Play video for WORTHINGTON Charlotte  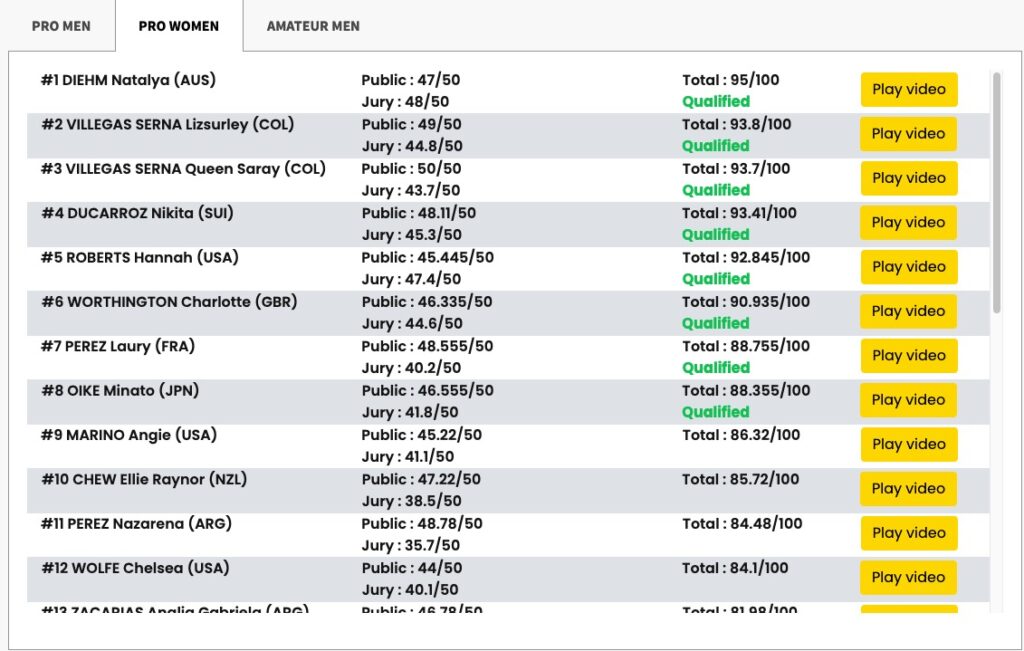[x=908, y=311]
